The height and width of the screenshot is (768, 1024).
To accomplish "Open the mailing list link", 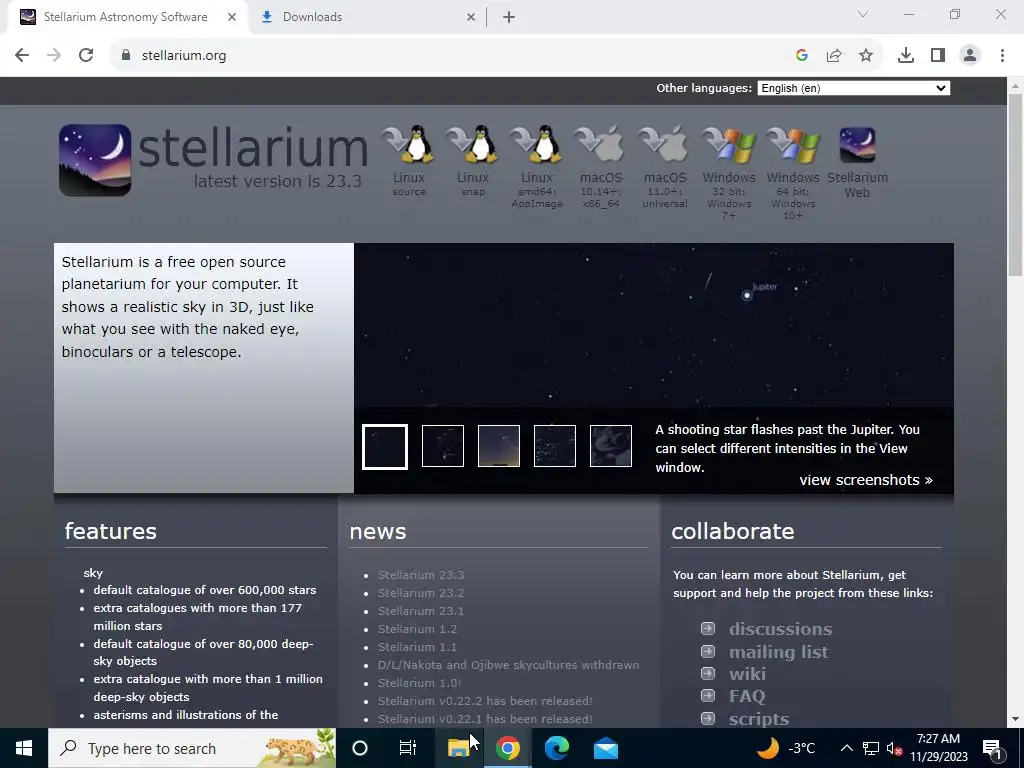I will pyautogui.click(x=778, y=652).
